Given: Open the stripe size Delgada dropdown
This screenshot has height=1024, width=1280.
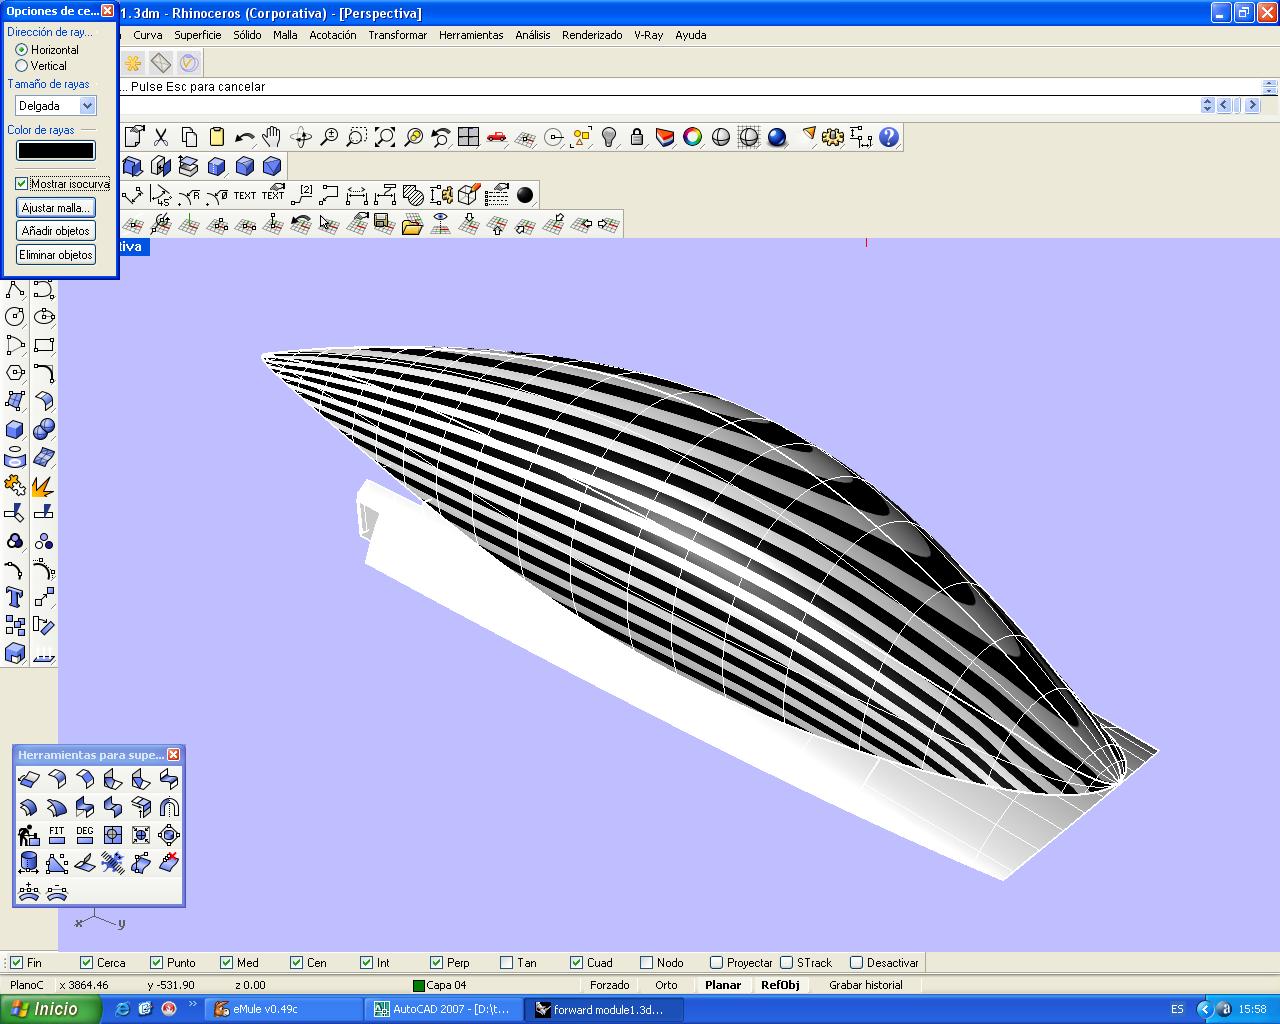Looking at the screenshot, I should pyautogui.click(x=87, y=106).
